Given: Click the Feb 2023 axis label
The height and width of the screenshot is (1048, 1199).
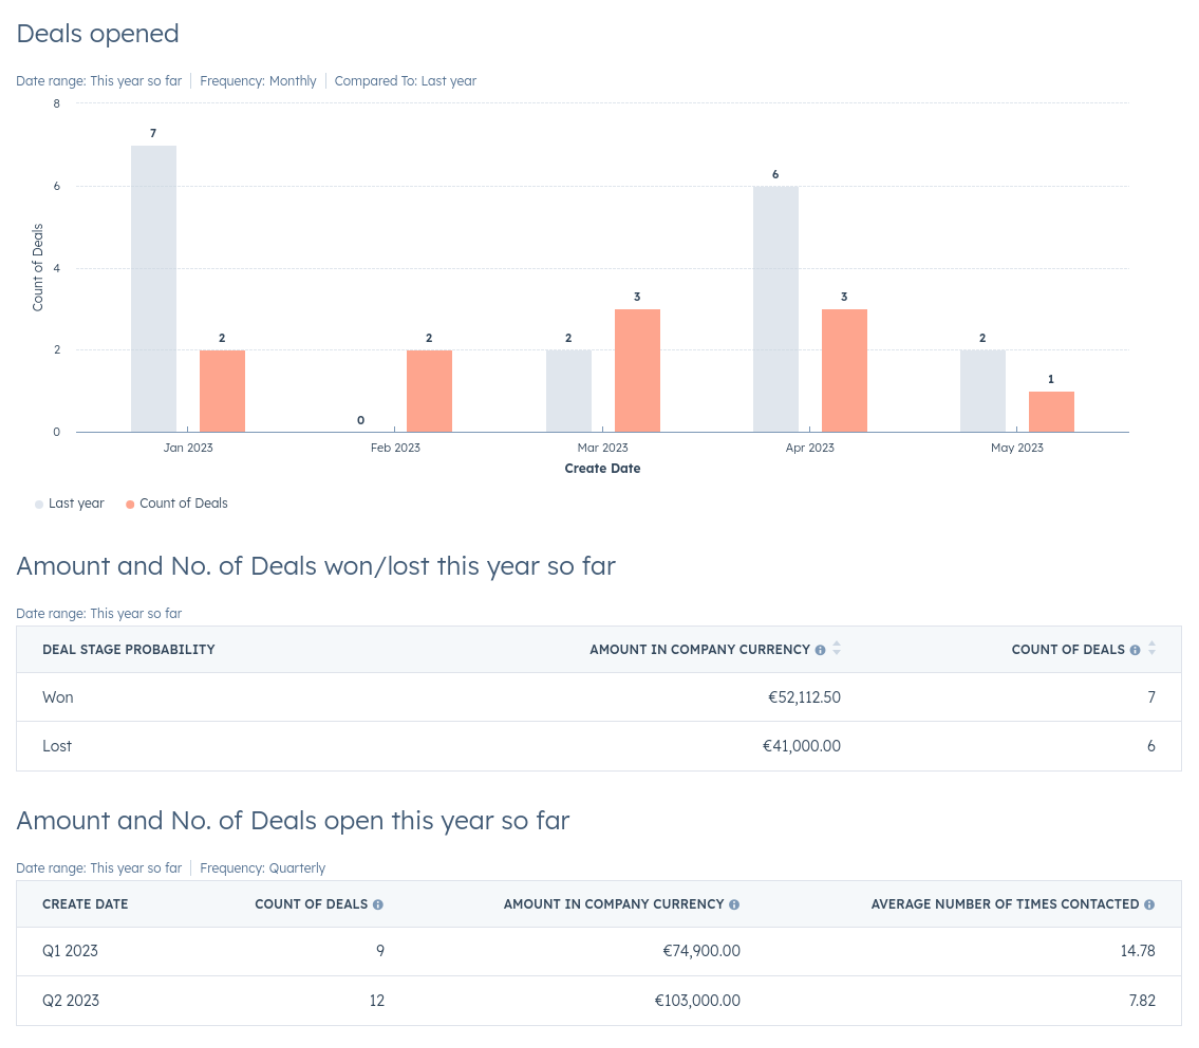Looking at the screenshot, I should click(x=395, y=448).
